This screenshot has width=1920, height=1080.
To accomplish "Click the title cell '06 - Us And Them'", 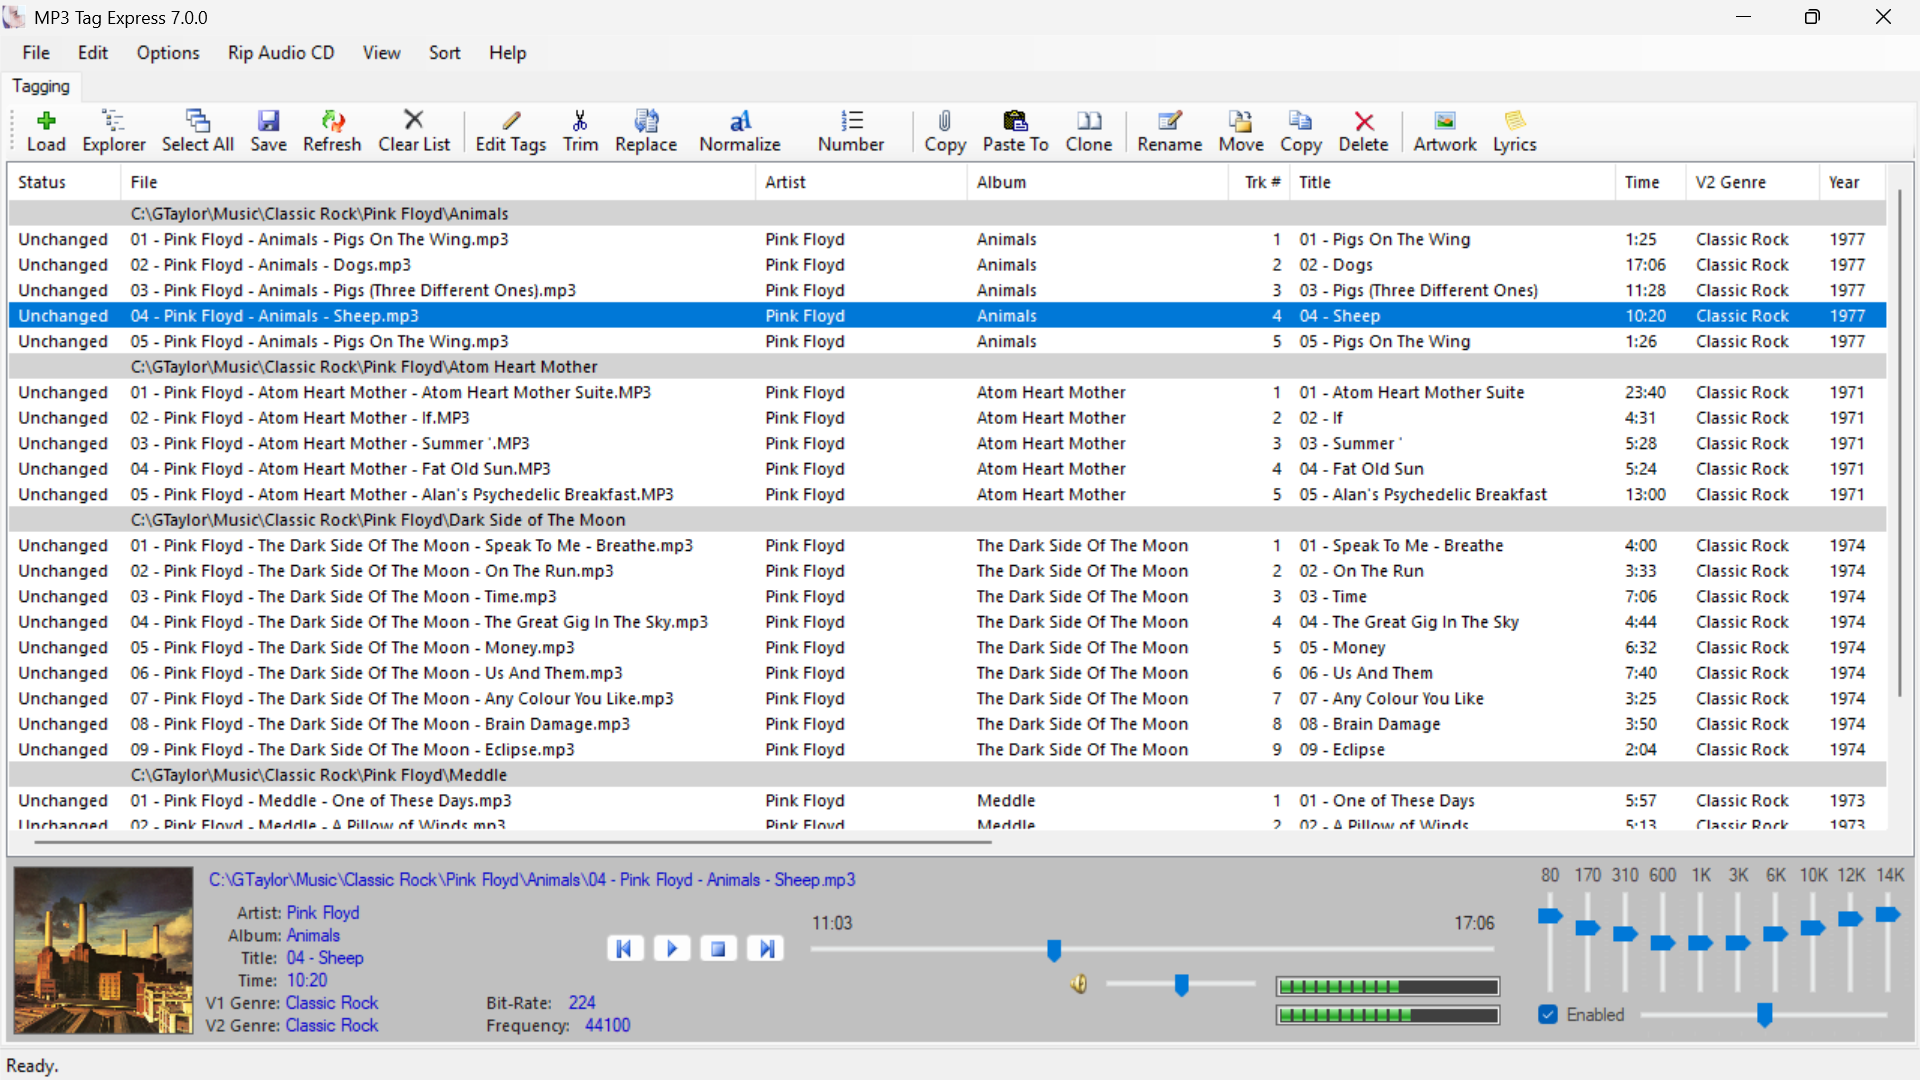I will (x=1366, y=673).
